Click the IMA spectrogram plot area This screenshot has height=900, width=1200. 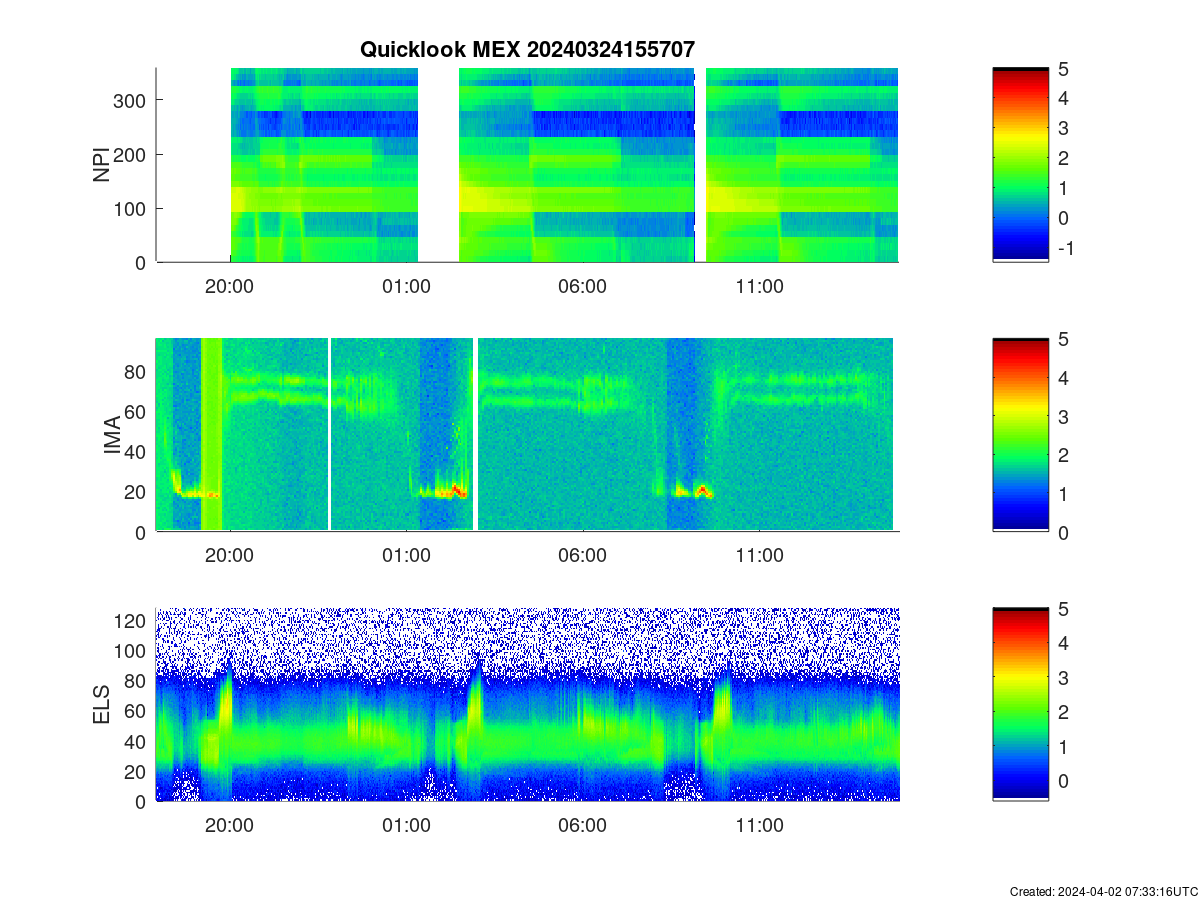pos(527,435)
